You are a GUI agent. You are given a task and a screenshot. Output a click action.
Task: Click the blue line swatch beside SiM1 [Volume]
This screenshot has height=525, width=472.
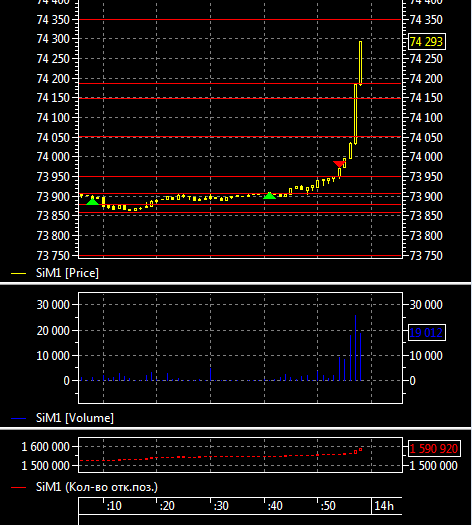tap(18, 419)
